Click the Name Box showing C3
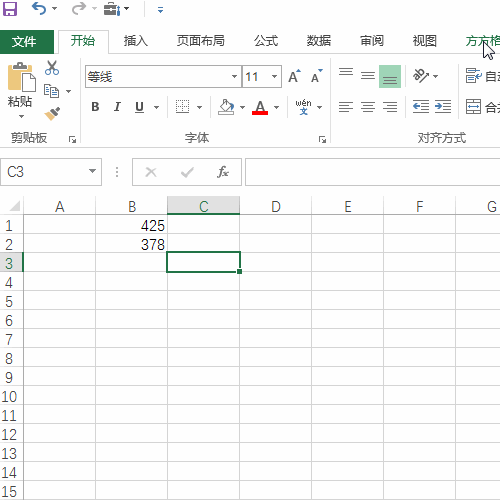Screen dimensions: 500x500 pos(43,172)
